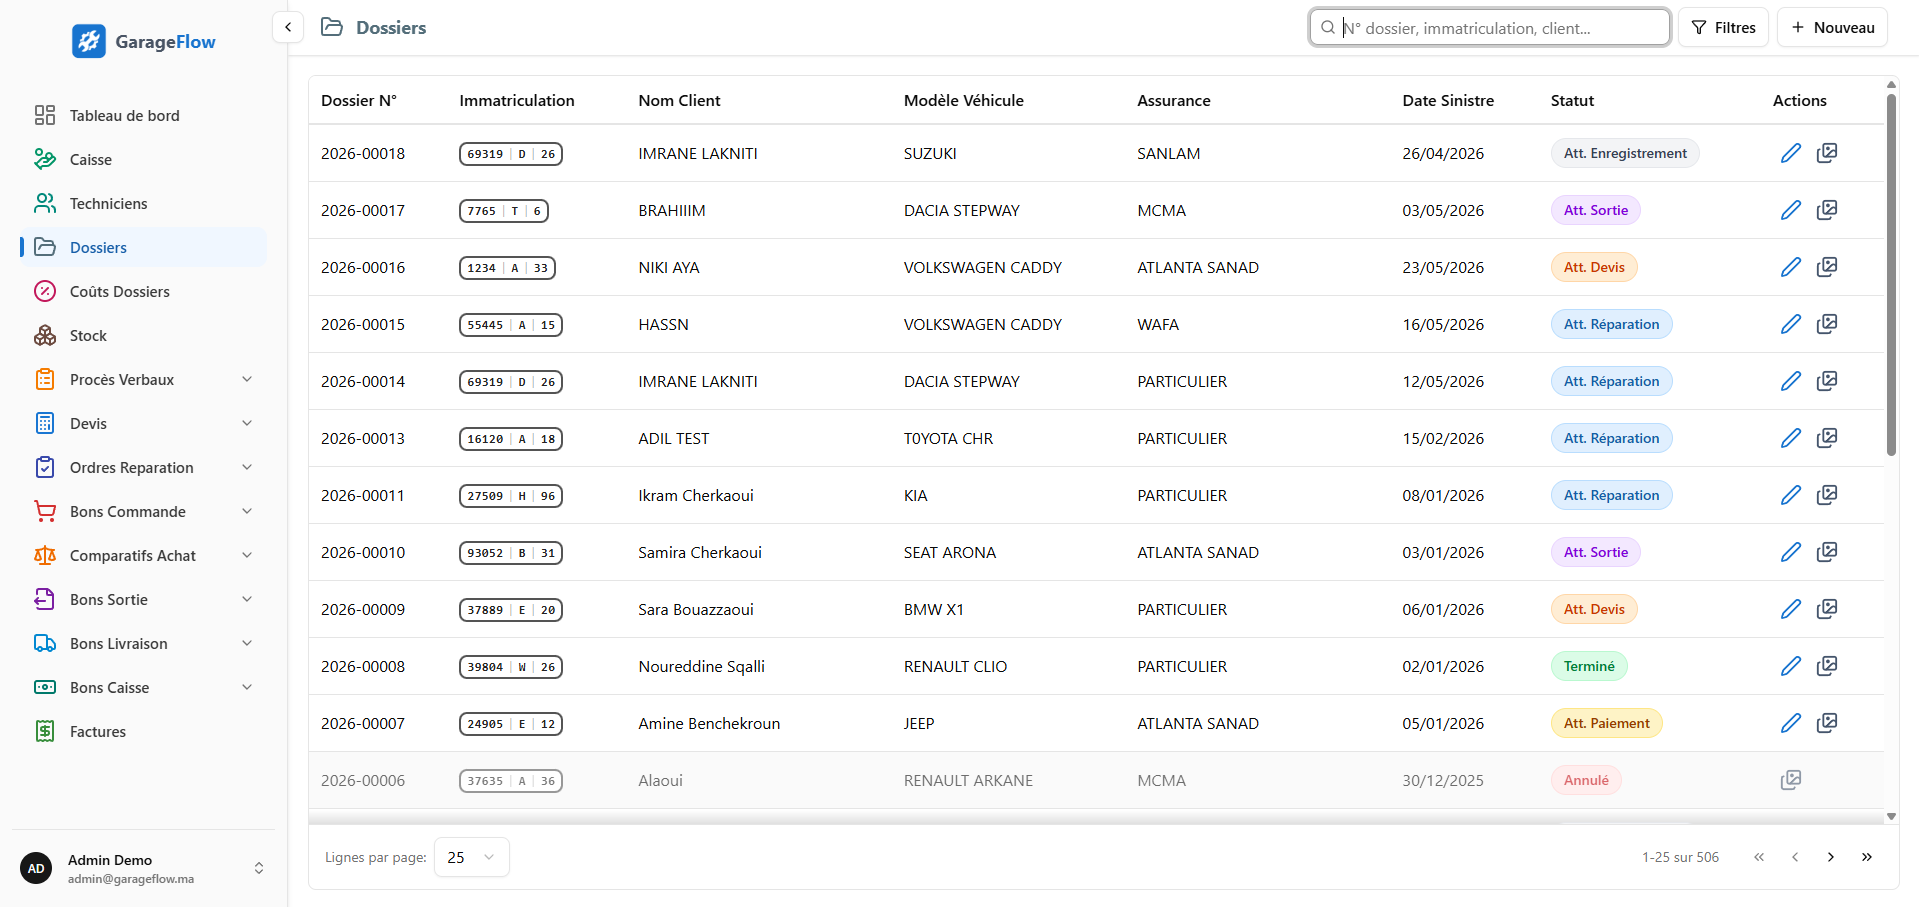This screenshot has width=1919, height=907.
Task: Edit dossier 2026-00010 with the pencil icon
Action: 1791,552
